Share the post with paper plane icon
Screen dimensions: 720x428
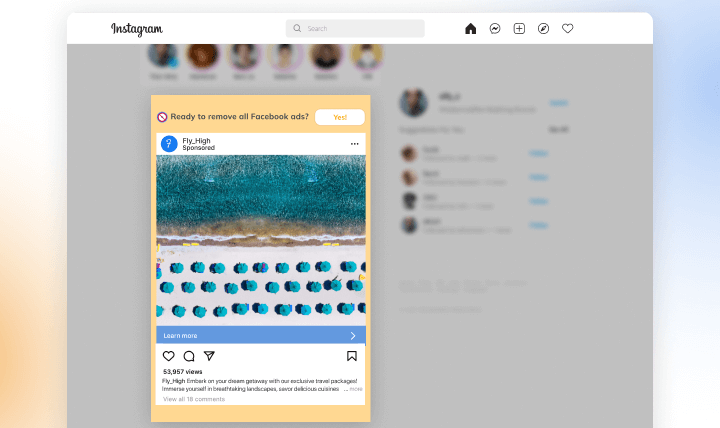[x=209, y=356]
